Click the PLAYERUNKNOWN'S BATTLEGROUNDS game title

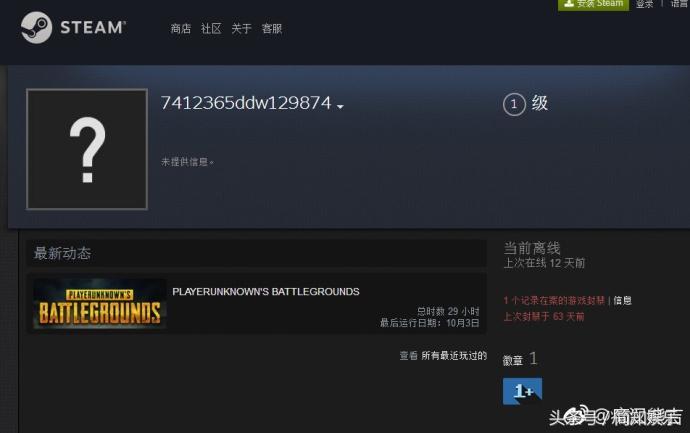(266, 292)
